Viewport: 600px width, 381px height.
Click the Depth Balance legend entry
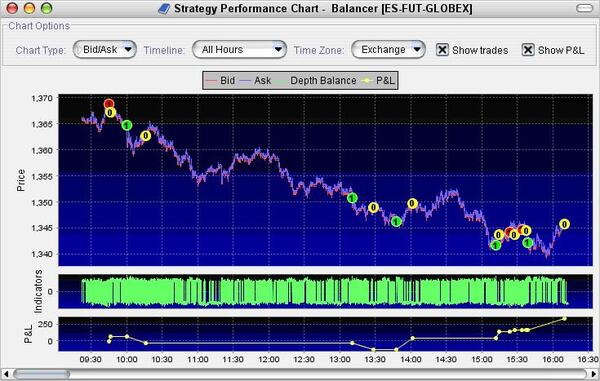[x=318, y=81]
